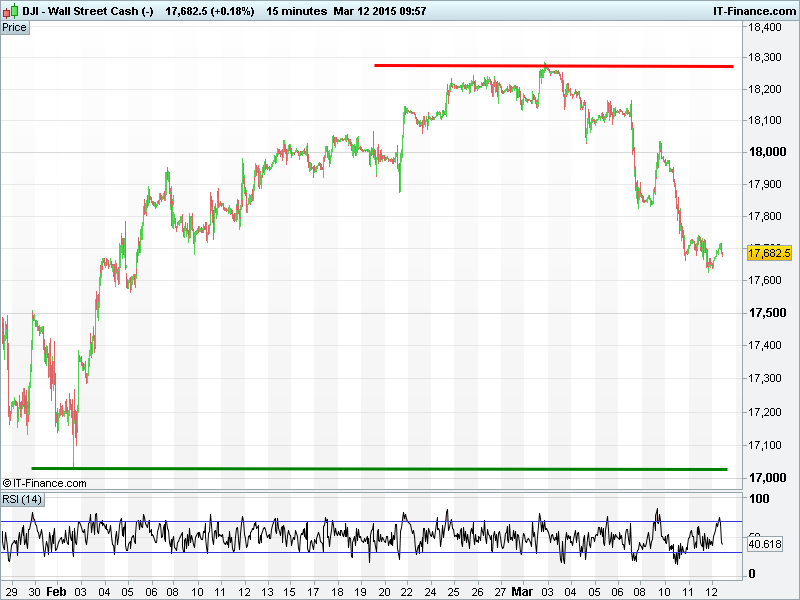Click the 17,000 label on the price axis
The image size is (800, 600).
[766, 476]
